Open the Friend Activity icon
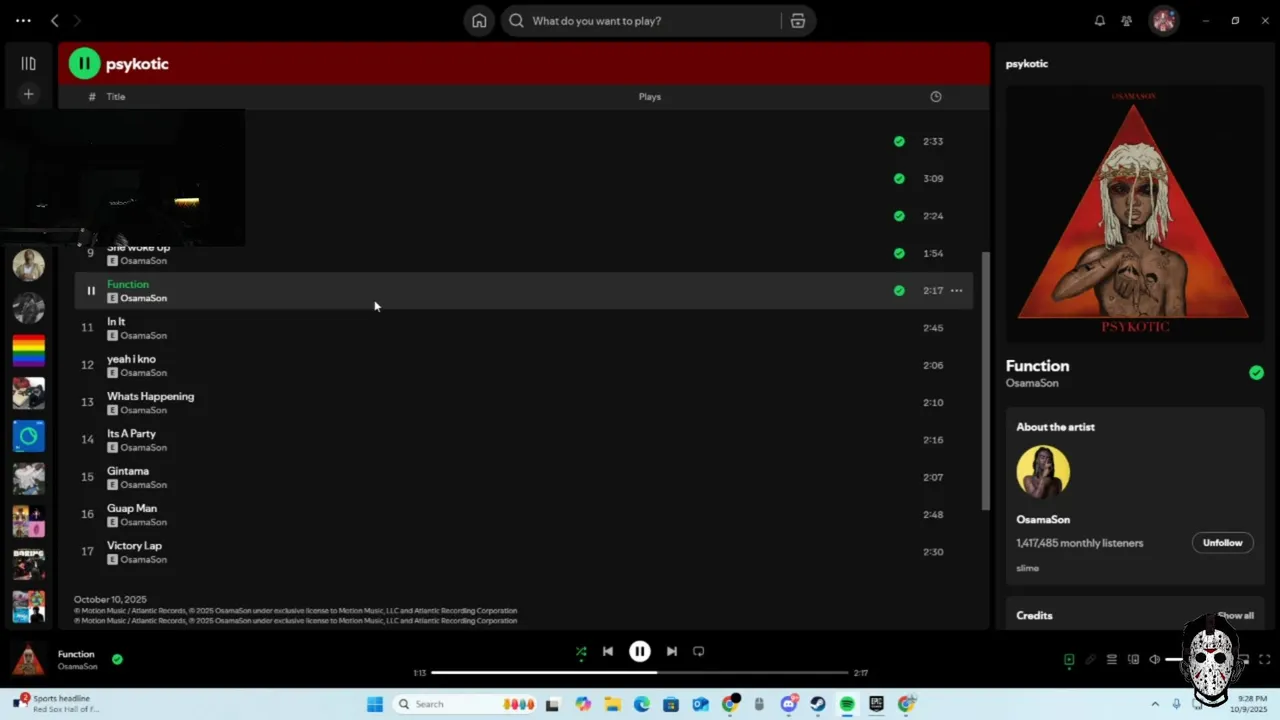This screenshot has height=720, width=1280. coord(1127,21)
